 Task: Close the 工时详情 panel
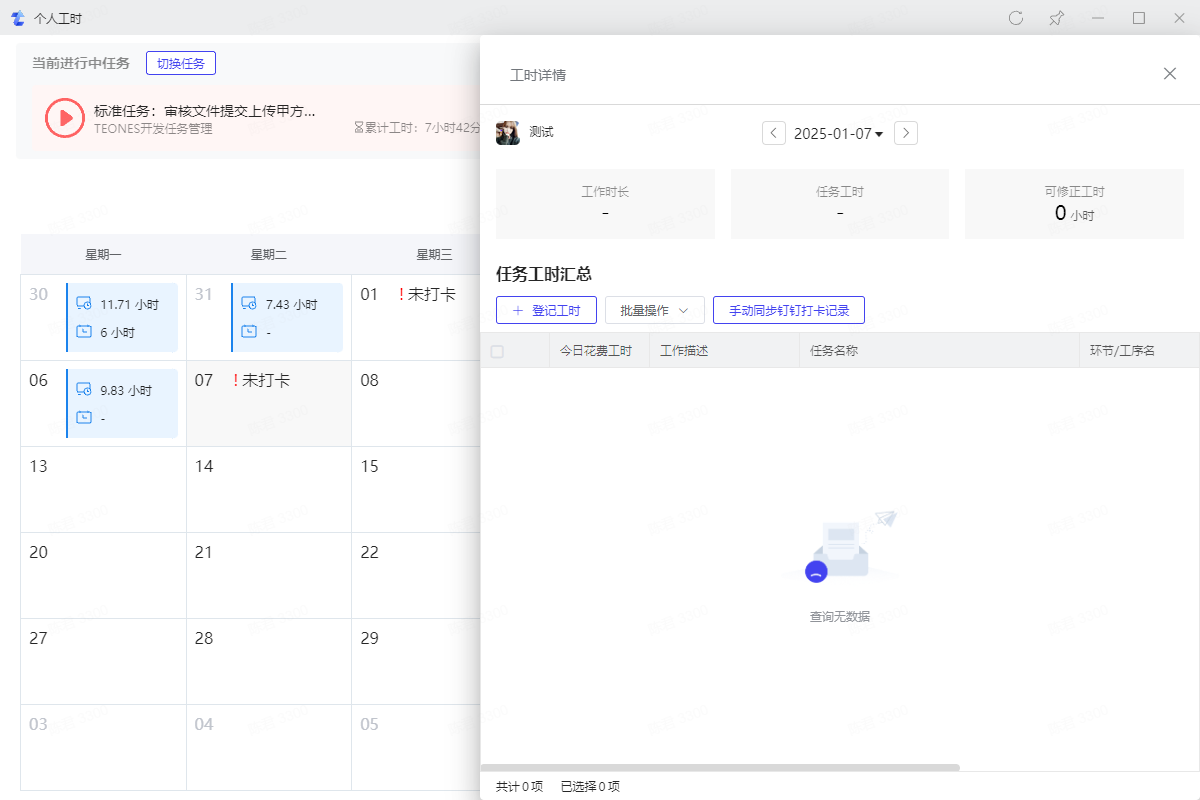coord(1169,74)
